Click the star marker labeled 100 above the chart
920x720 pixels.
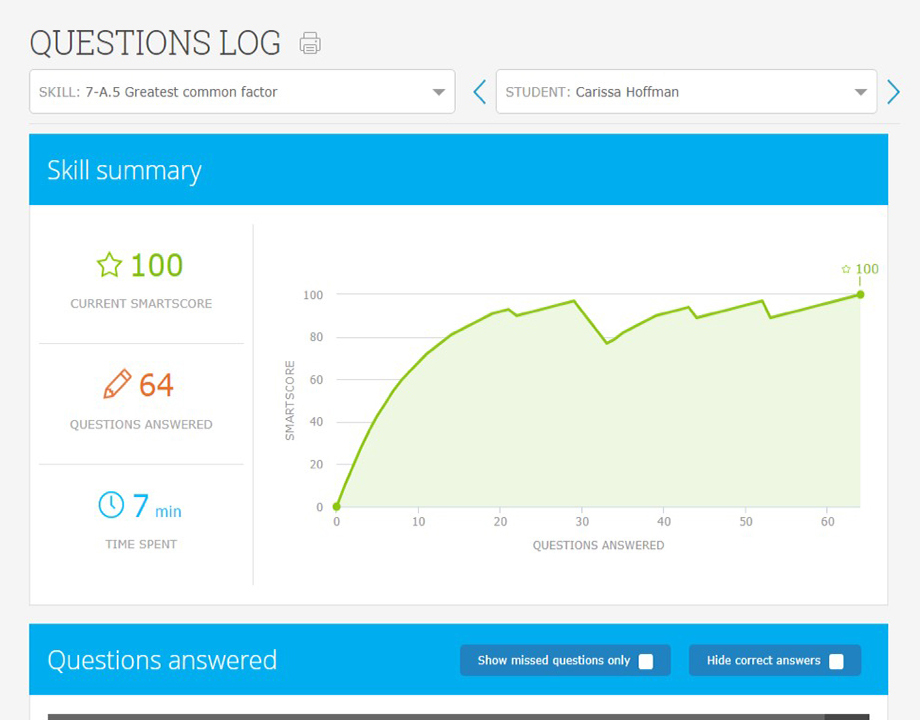(859, 269)
